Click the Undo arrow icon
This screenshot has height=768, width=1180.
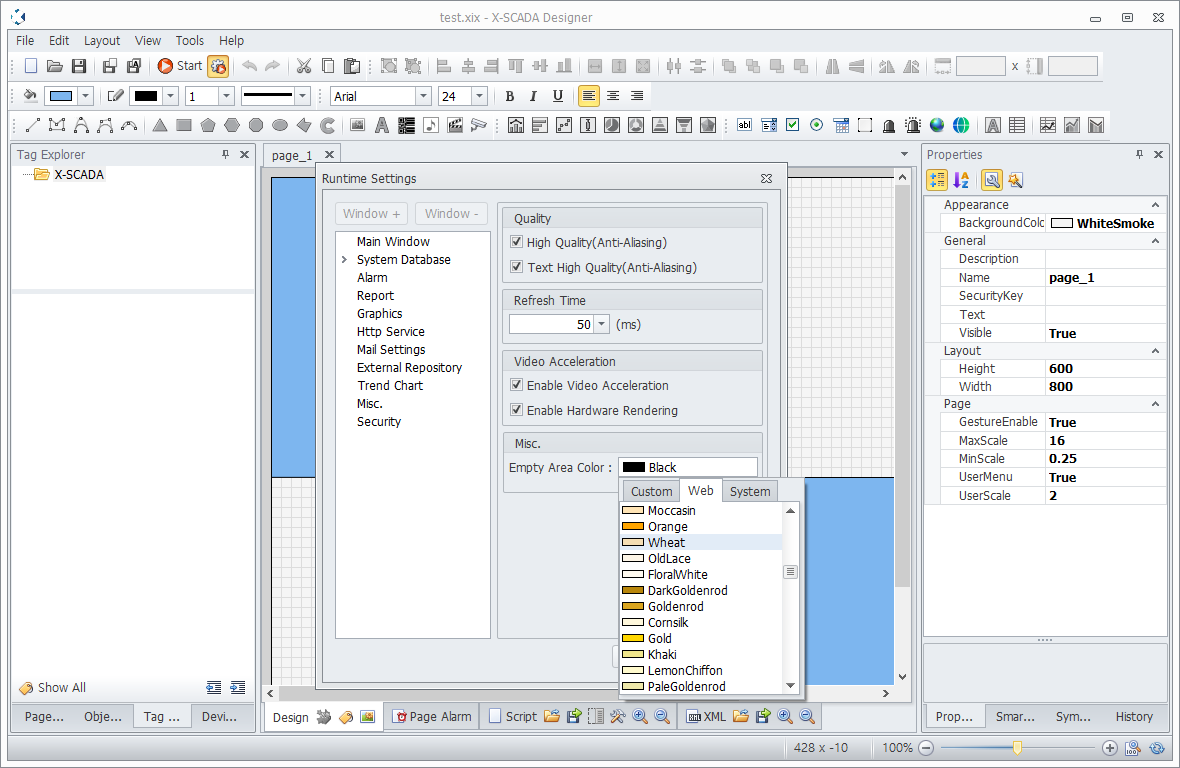point(249,66)
